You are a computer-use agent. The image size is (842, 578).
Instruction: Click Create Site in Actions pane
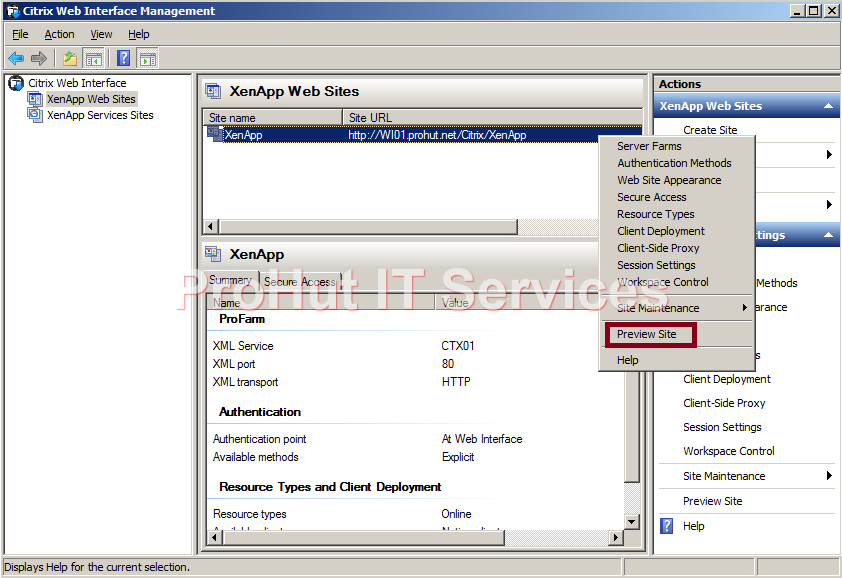coord(710,130)
